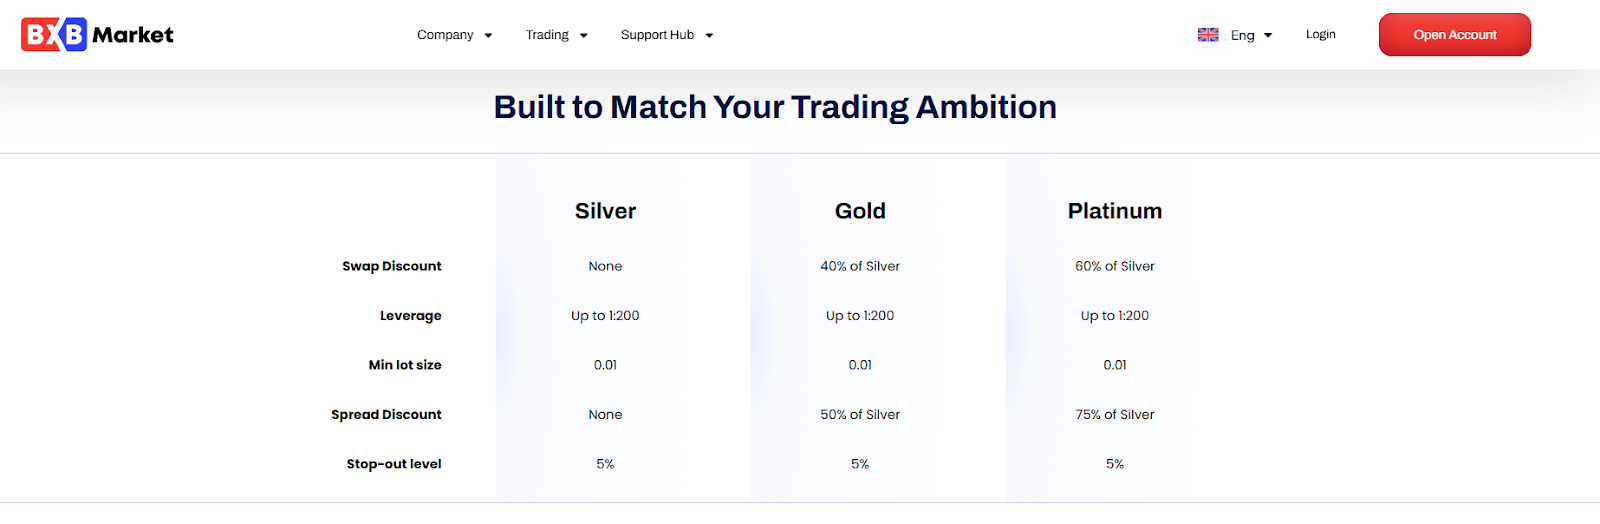Click the Min lot size row label

click(x=404, y=365)
